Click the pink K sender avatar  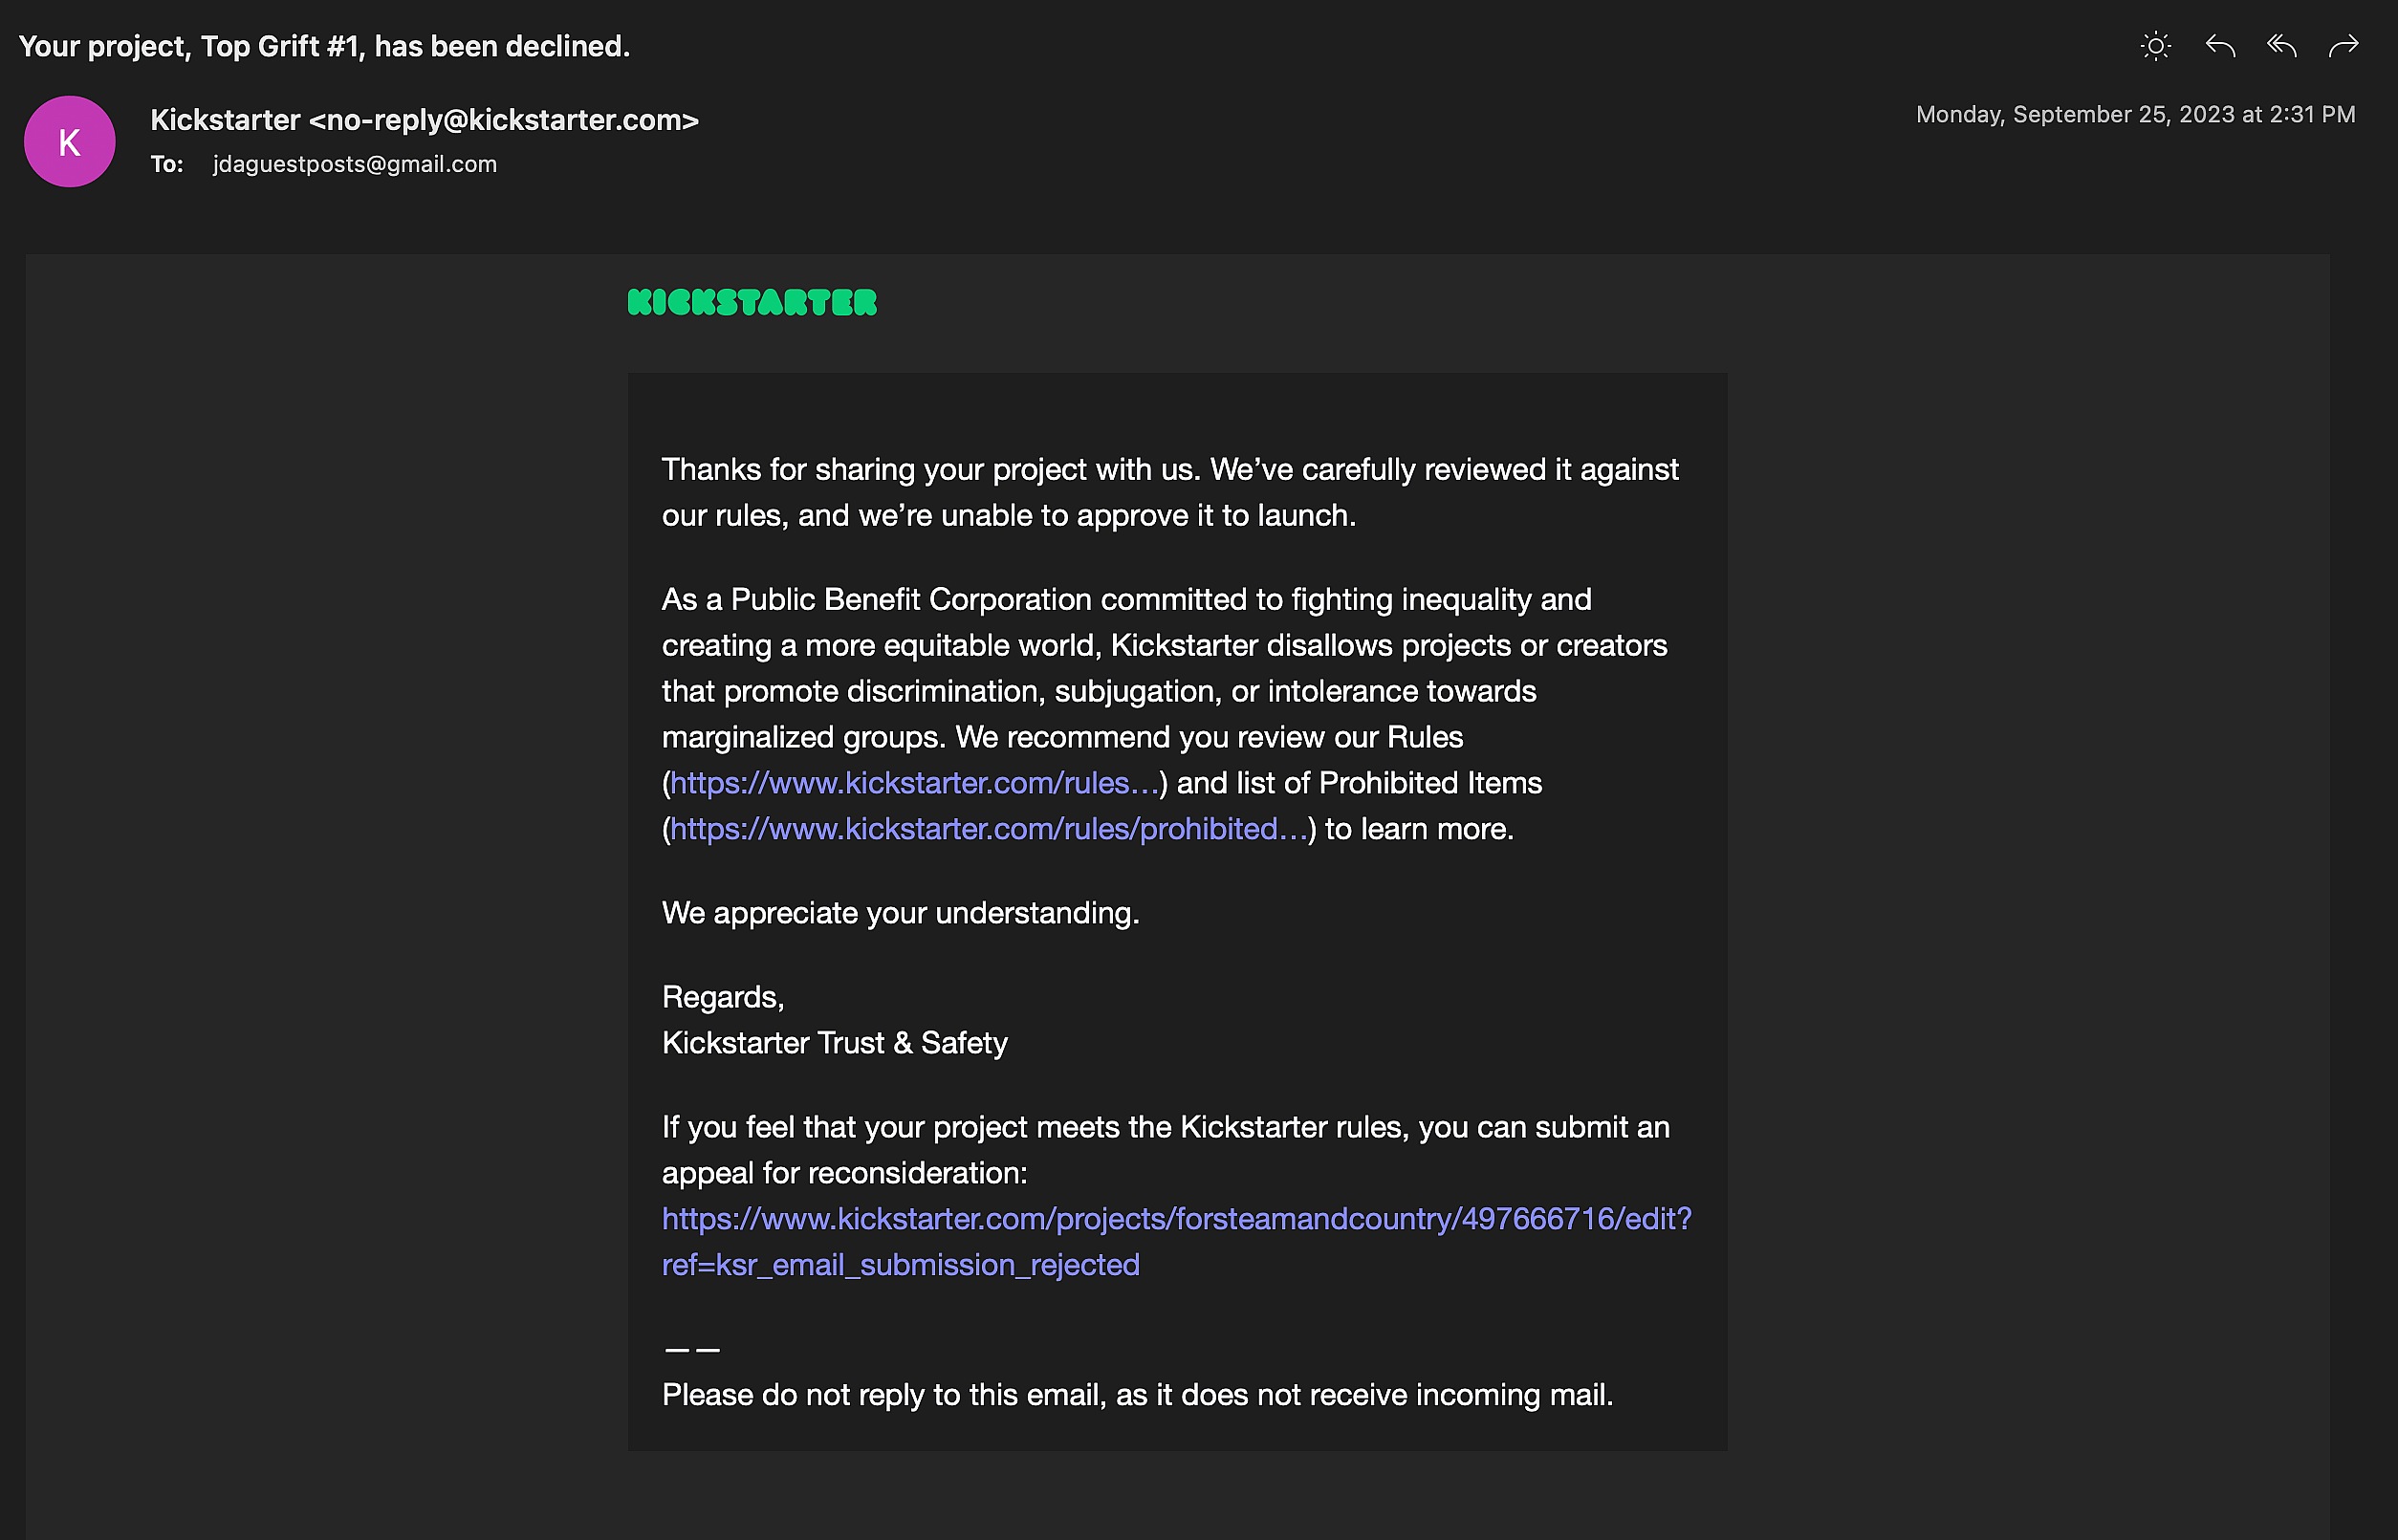click(x=69, y=142)
